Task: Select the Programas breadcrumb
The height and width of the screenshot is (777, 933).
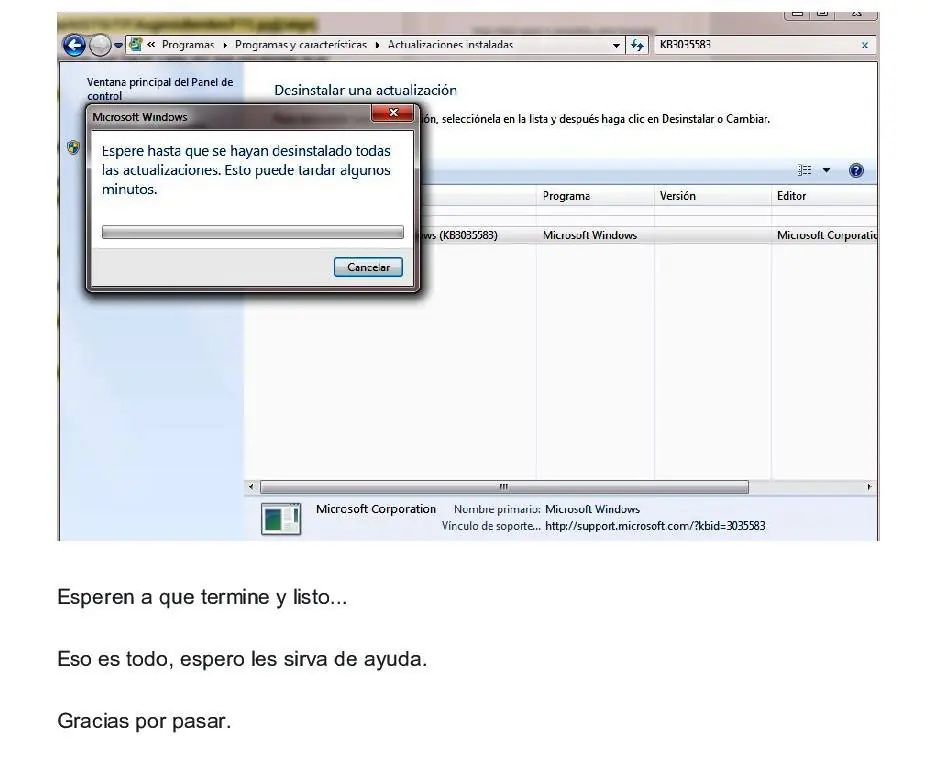Action: (187, 45)
